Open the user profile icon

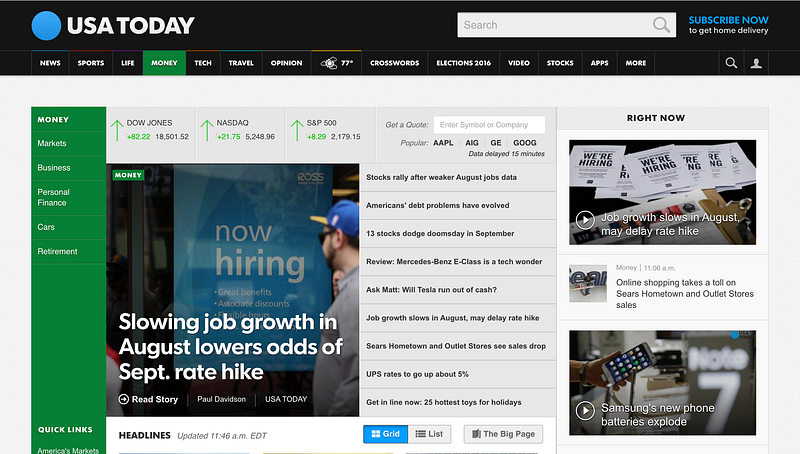(756, 63)
